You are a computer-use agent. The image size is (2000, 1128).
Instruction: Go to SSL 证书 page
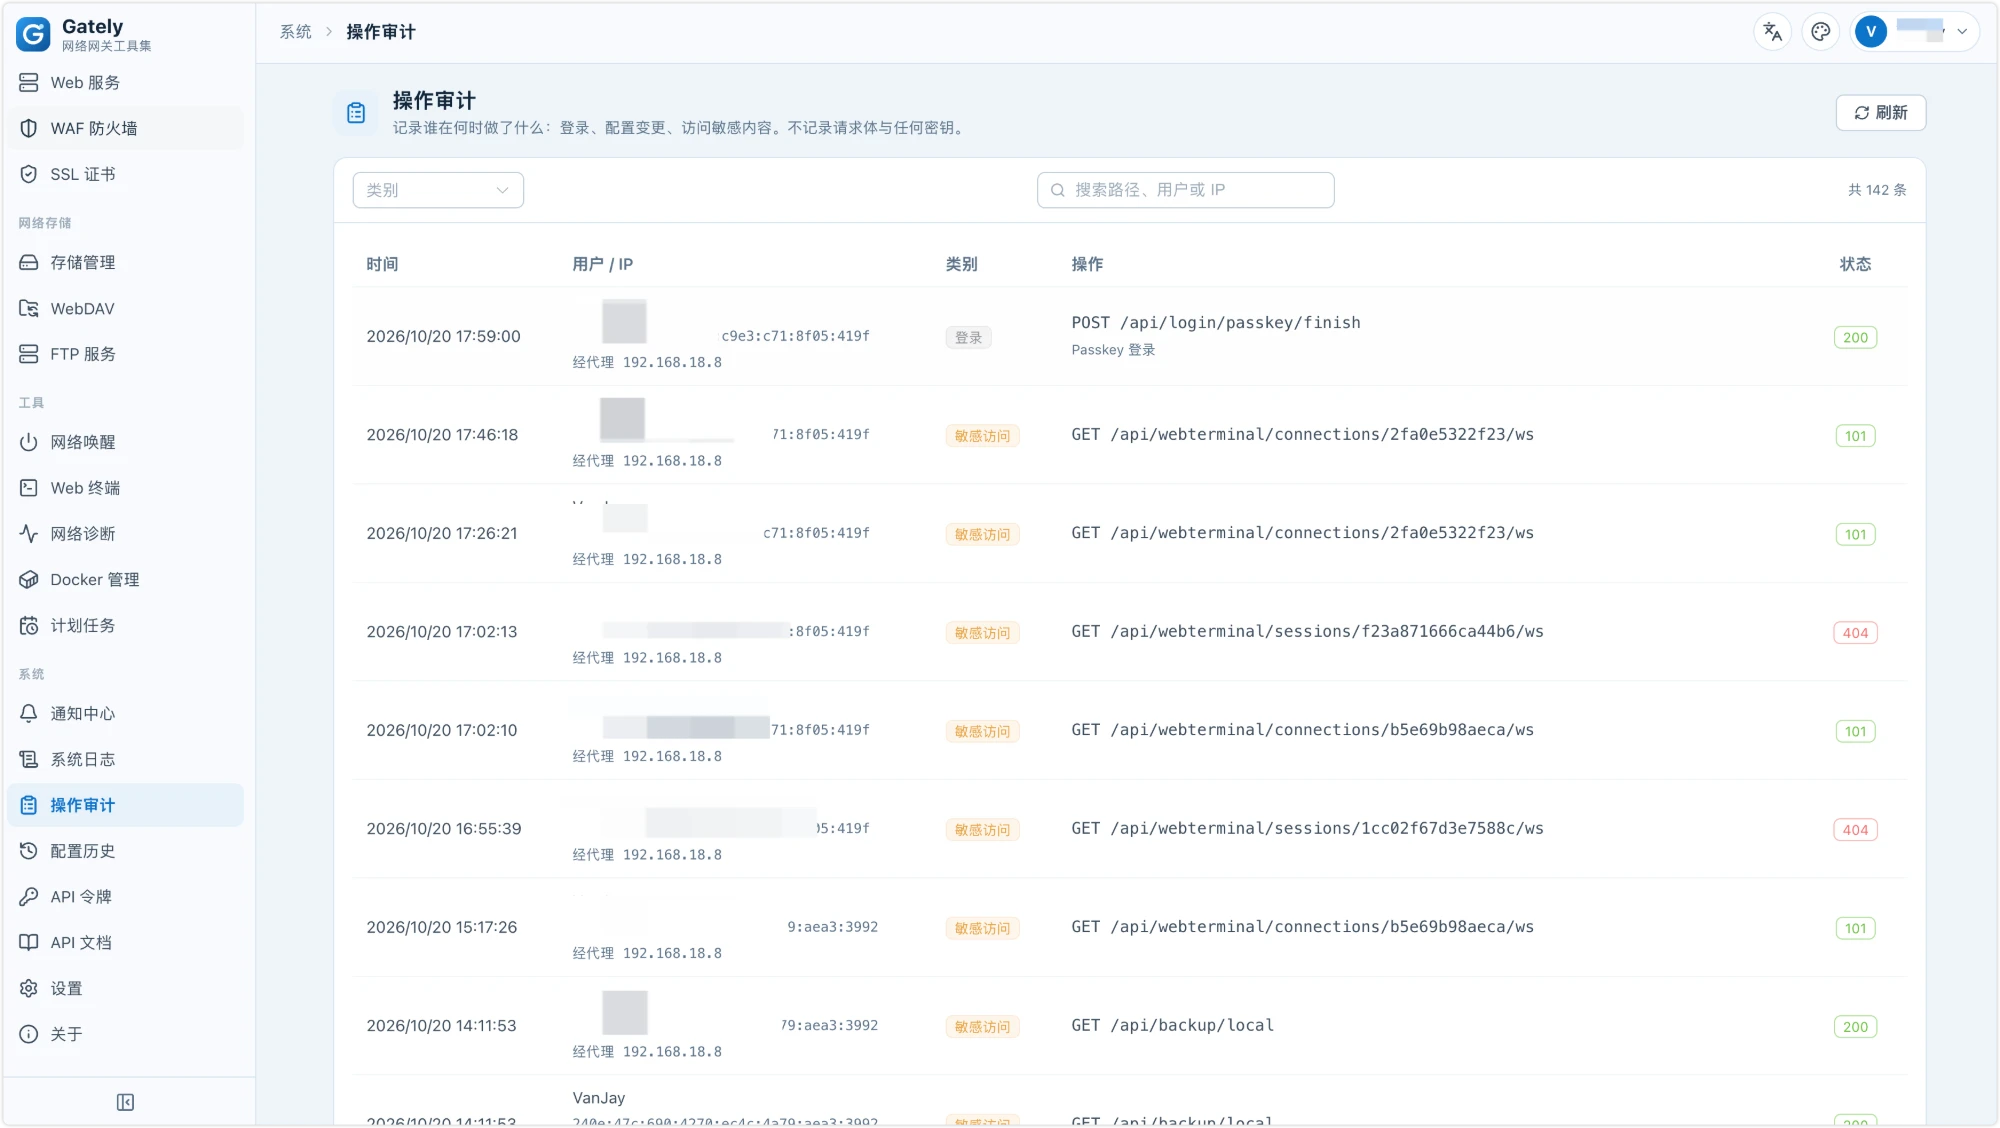125,174
